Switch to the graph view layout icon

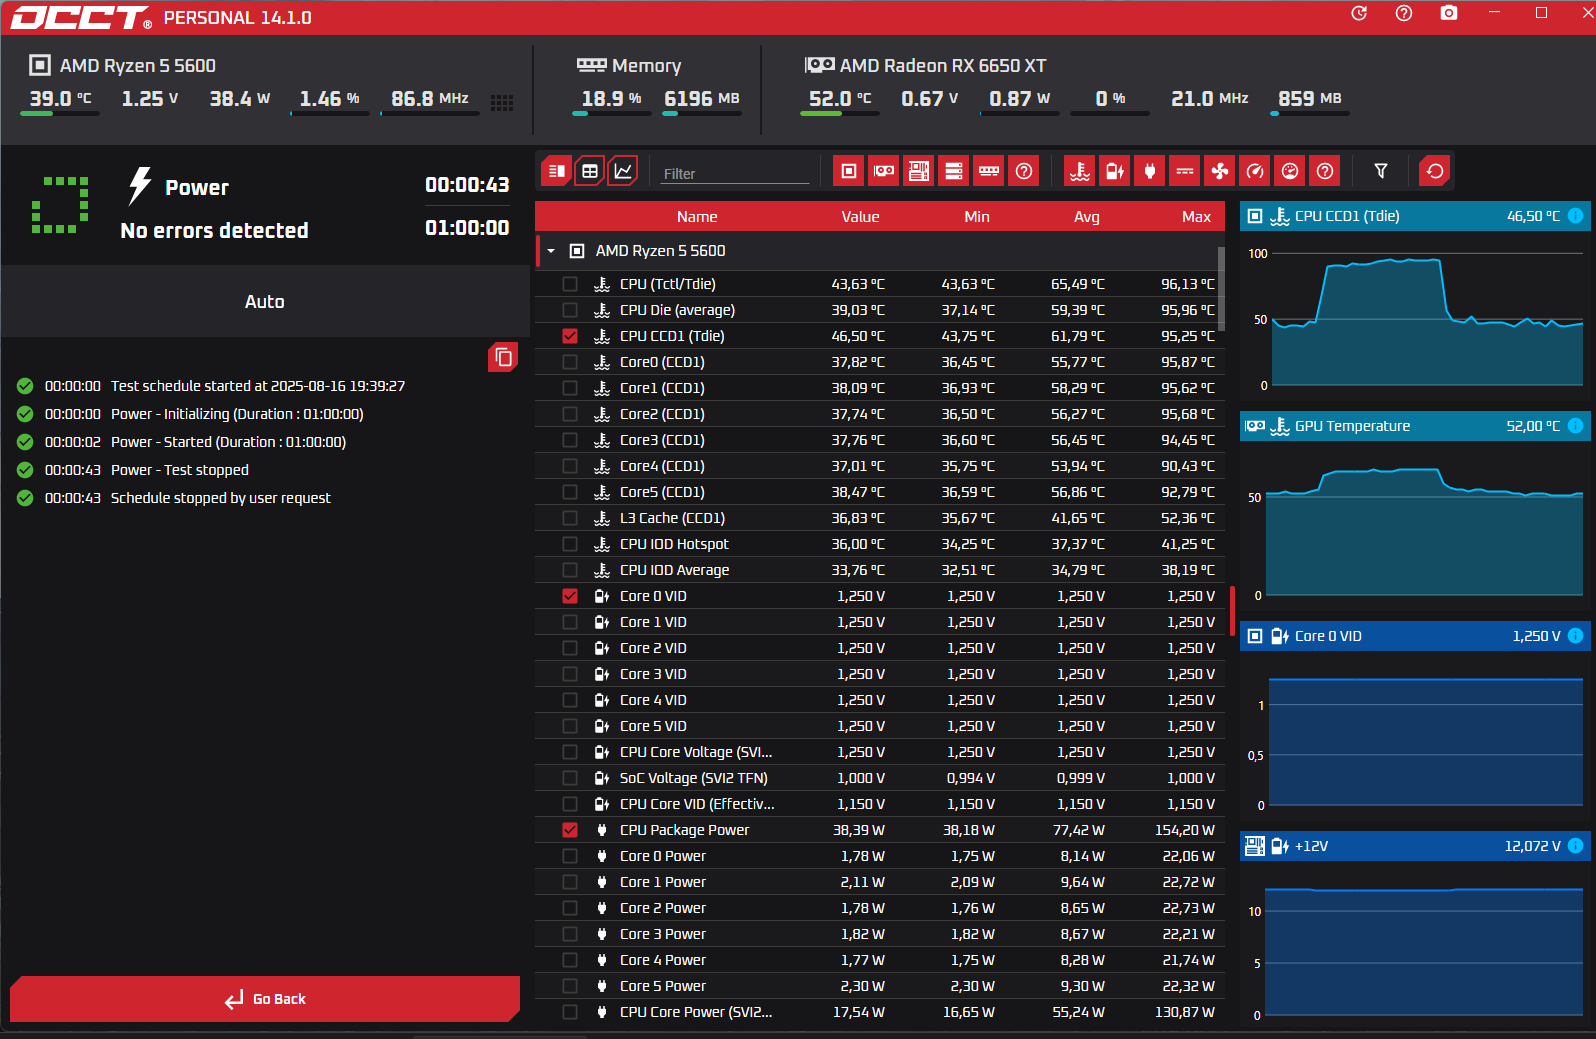pyautogui.click(x=623, y=171)
